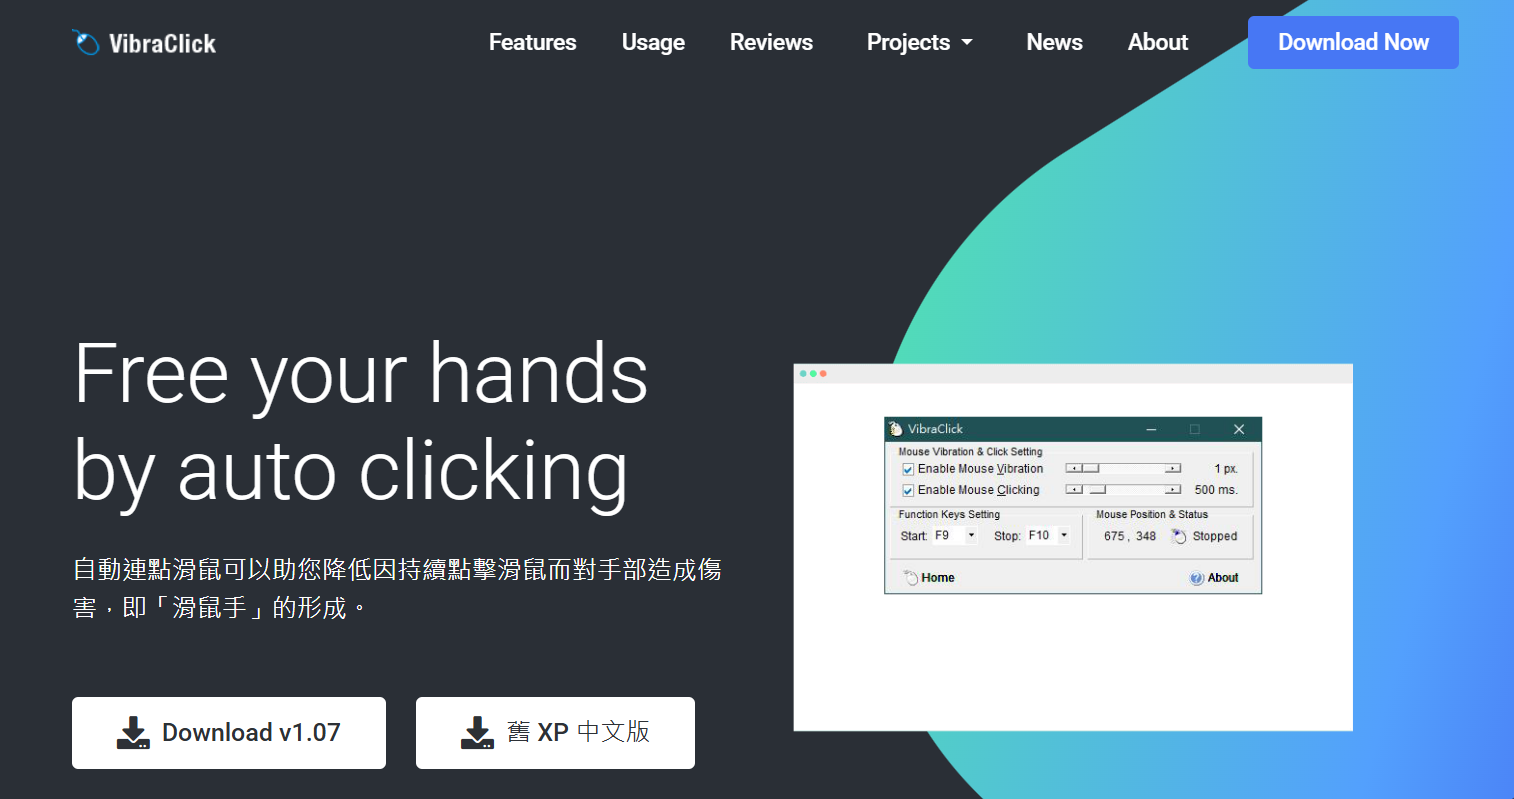
Task: Toggle the Enable Mouse Clicking checkbox
Action: click(x=908, y=490)
